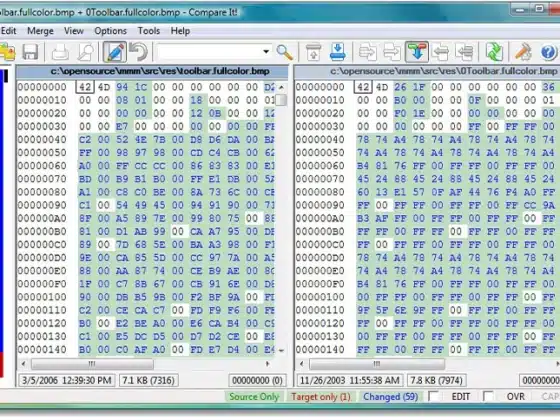Toggle the Edit mode pencil icon
The image size is (560, 420).
click(x=115, y=52)
